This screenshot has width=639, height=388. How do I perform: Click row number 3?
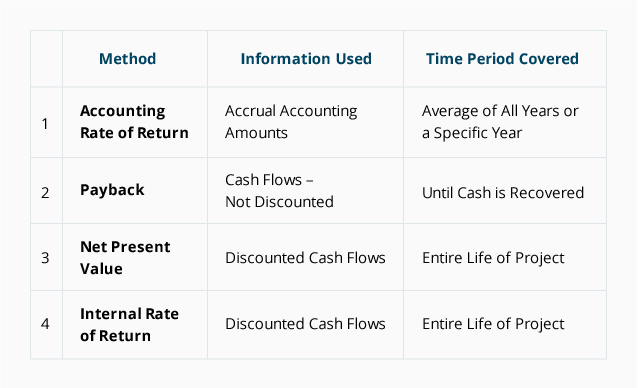point(45,258)
